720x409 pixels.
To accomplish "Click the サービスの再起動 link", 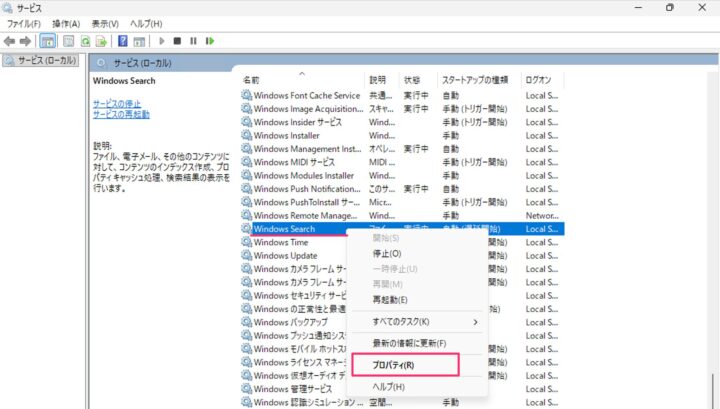I will point(121,114).
